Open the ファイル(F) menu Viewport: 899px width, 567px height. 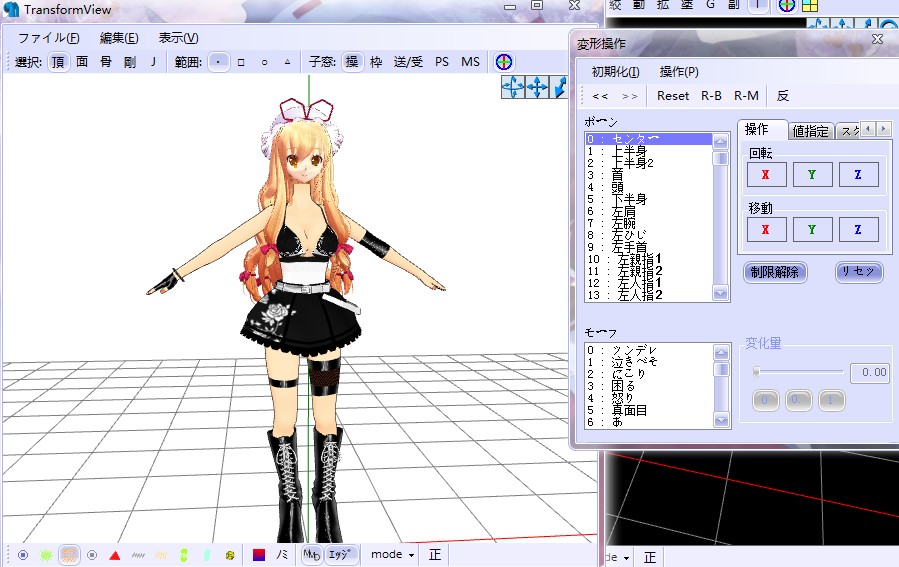click(x=49, y=38)
